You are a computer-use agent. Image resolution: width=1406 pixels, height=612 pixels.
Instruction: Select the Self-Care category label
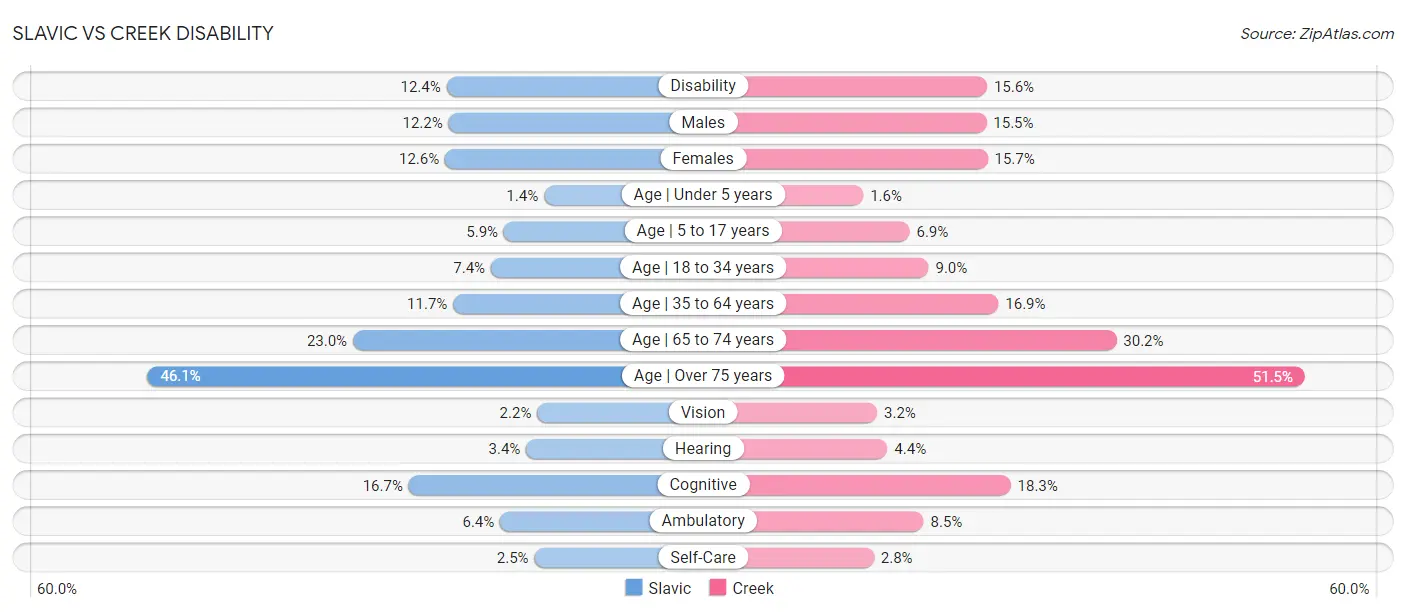703,557
